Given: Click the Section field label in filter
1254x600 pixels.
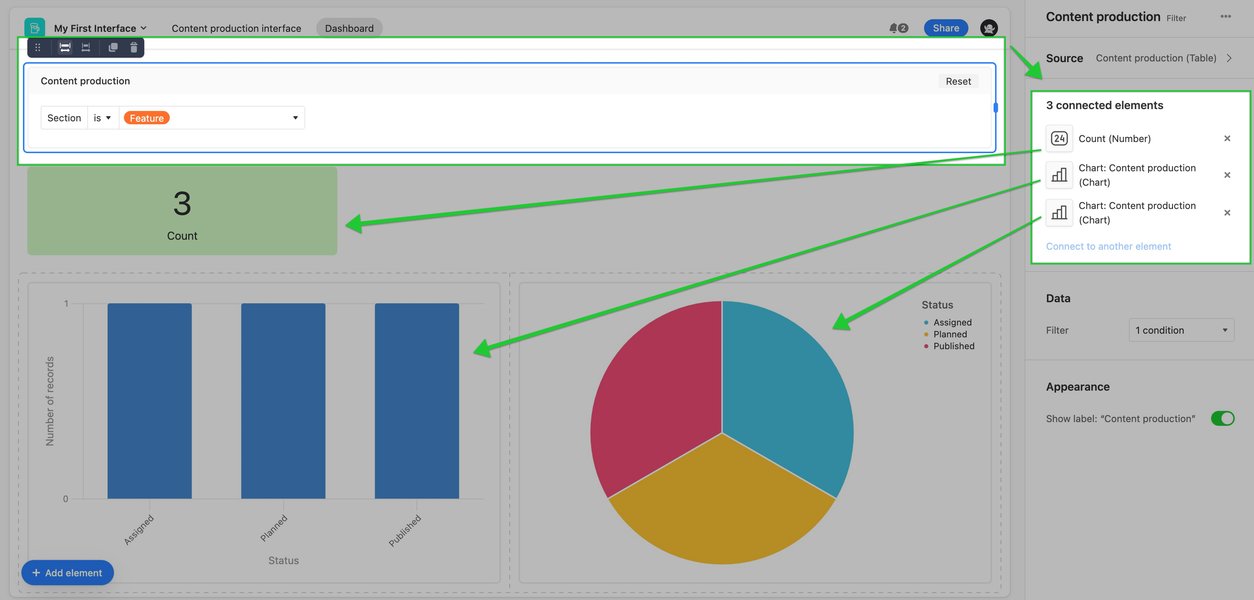Looking at the screenshot, I should [x=64, y=118].
